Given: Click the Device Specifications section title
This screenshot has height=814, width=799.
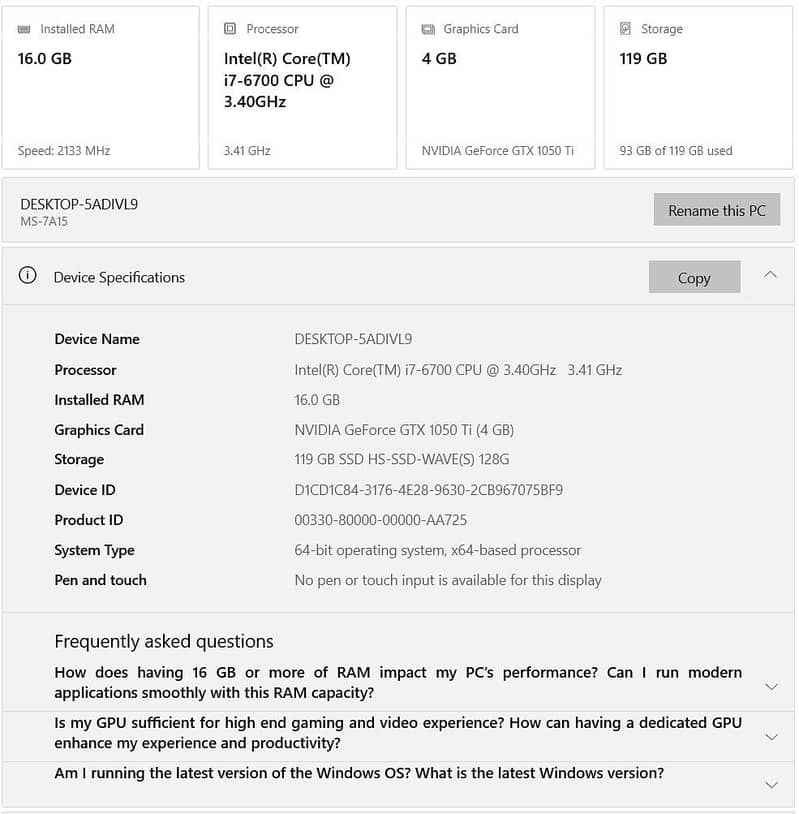Looking at the screenshot, I should [x=119, y=277].
